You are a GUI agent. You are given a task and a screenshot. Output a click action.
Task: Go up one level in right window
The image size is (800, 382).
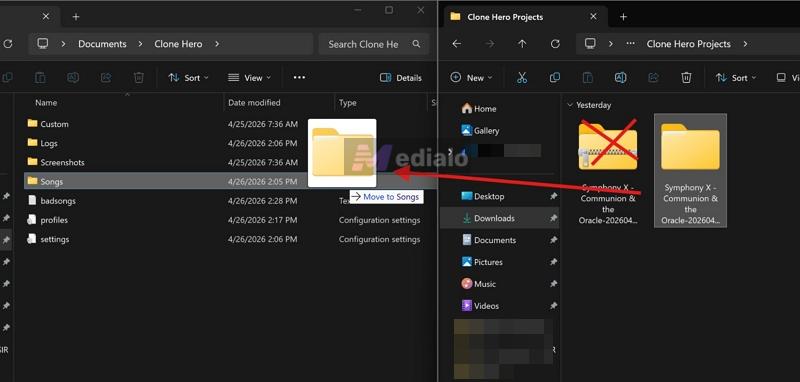(x=522, y=44)
